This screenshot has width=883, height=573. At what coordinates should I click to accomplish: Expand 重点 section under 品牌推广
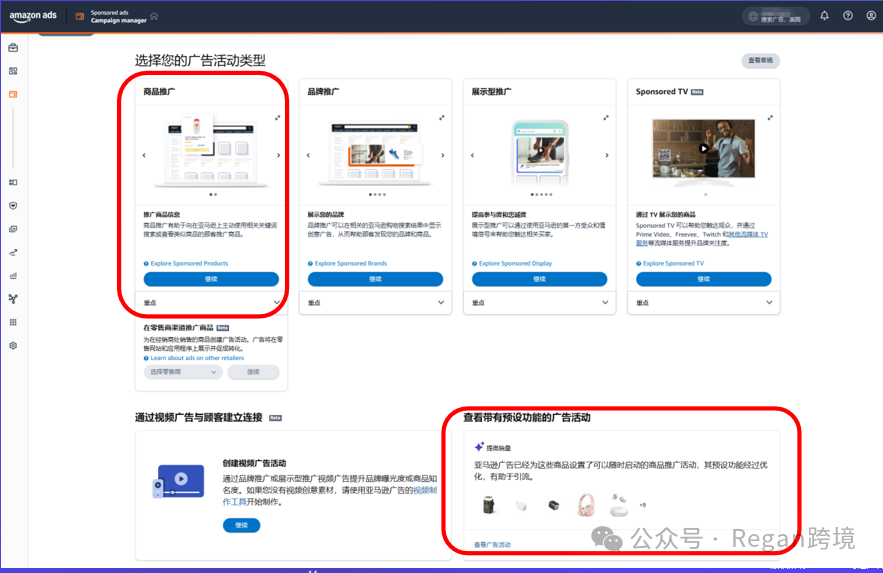(375, 303)
